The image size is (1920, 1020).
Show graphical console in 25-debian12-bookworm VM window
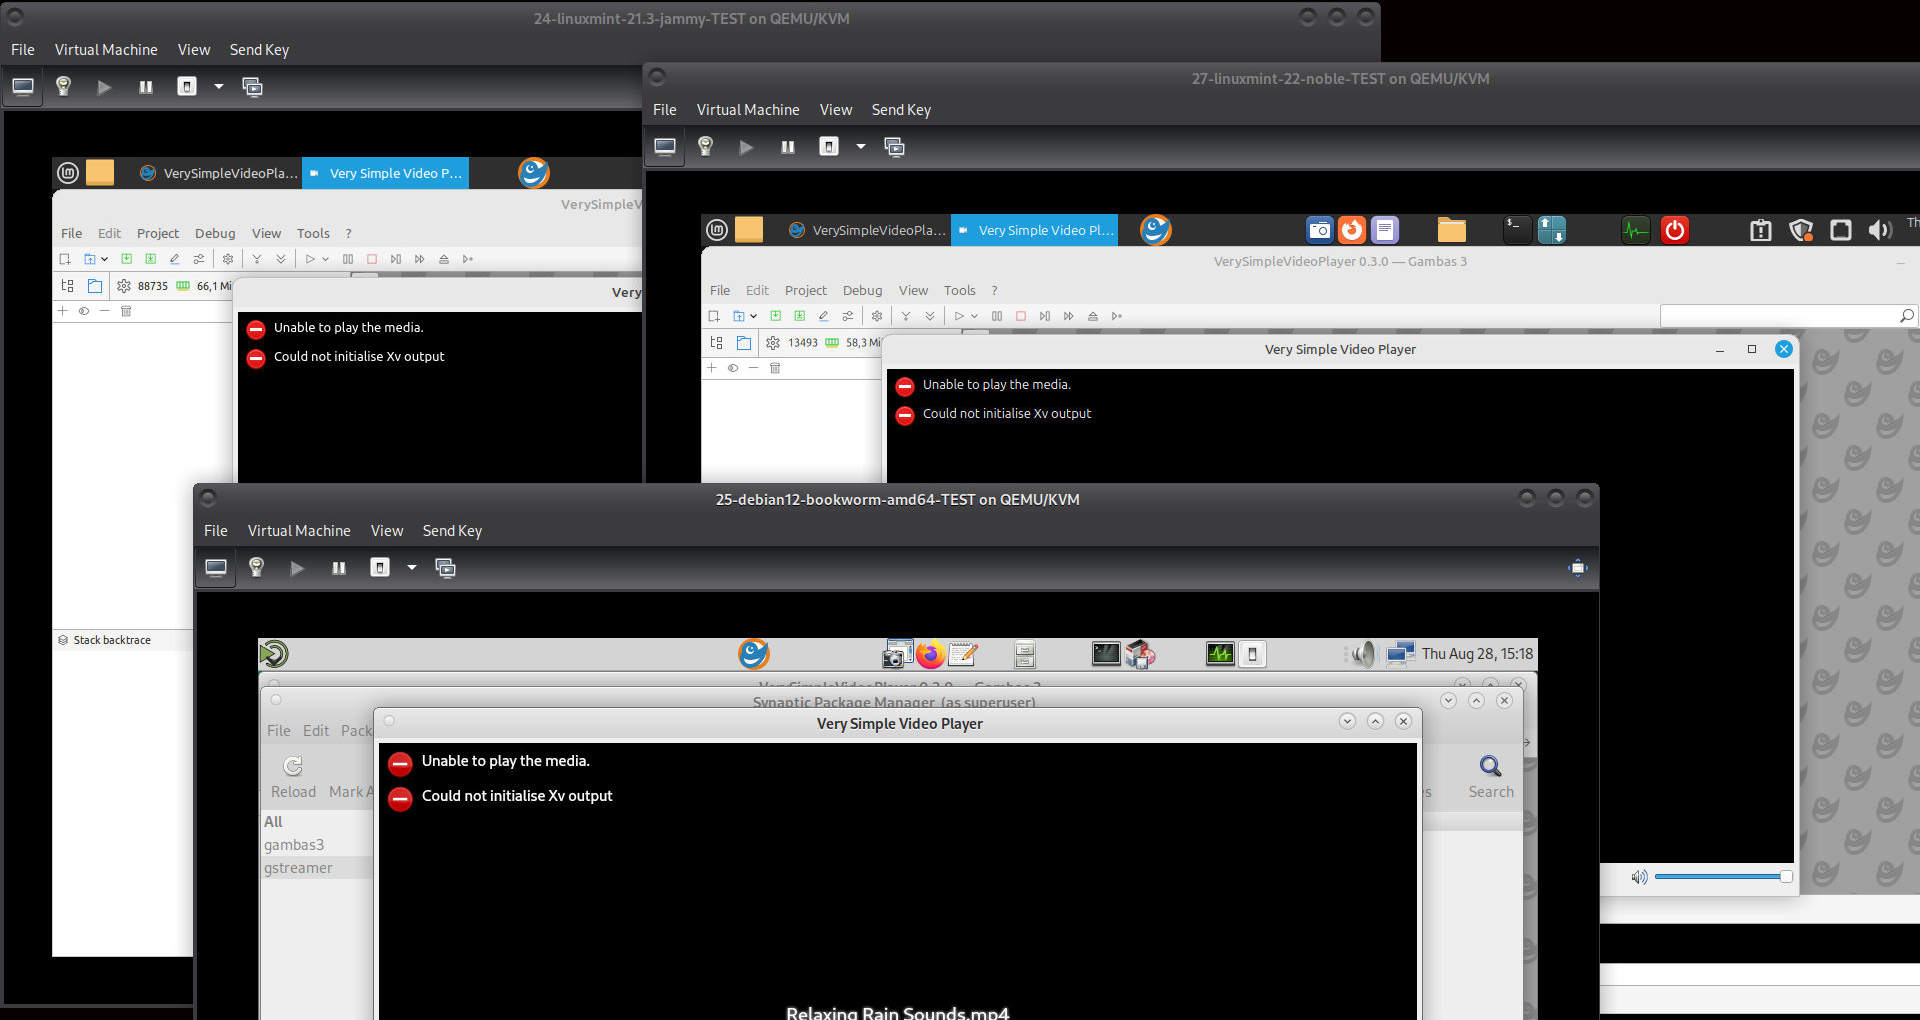pyautogui.click(x=216, y=568)
